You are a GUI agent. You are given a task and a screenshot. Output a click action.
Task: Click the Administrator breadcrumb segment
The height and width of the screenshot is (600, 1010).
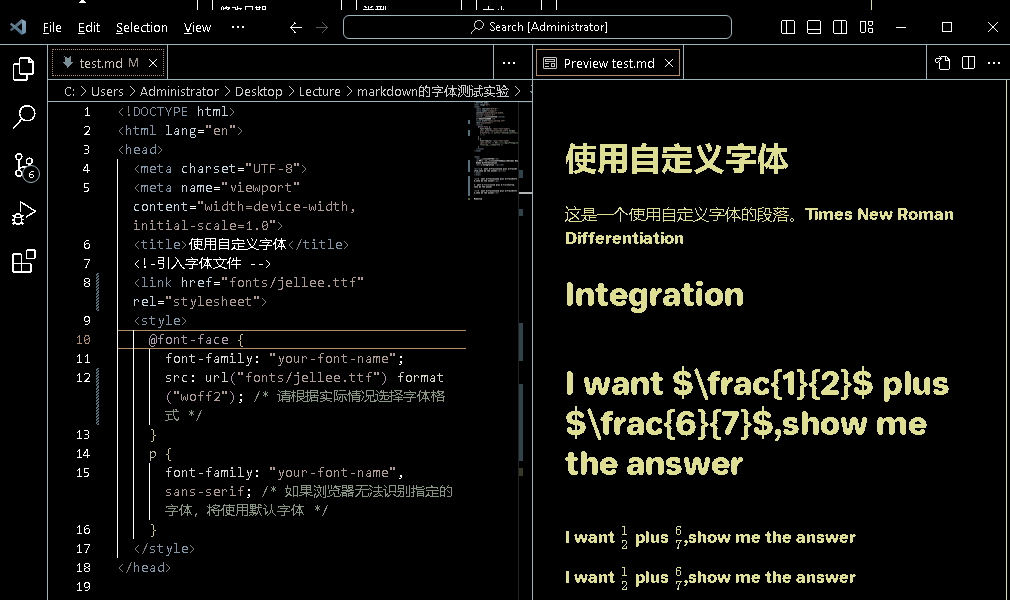179,92
